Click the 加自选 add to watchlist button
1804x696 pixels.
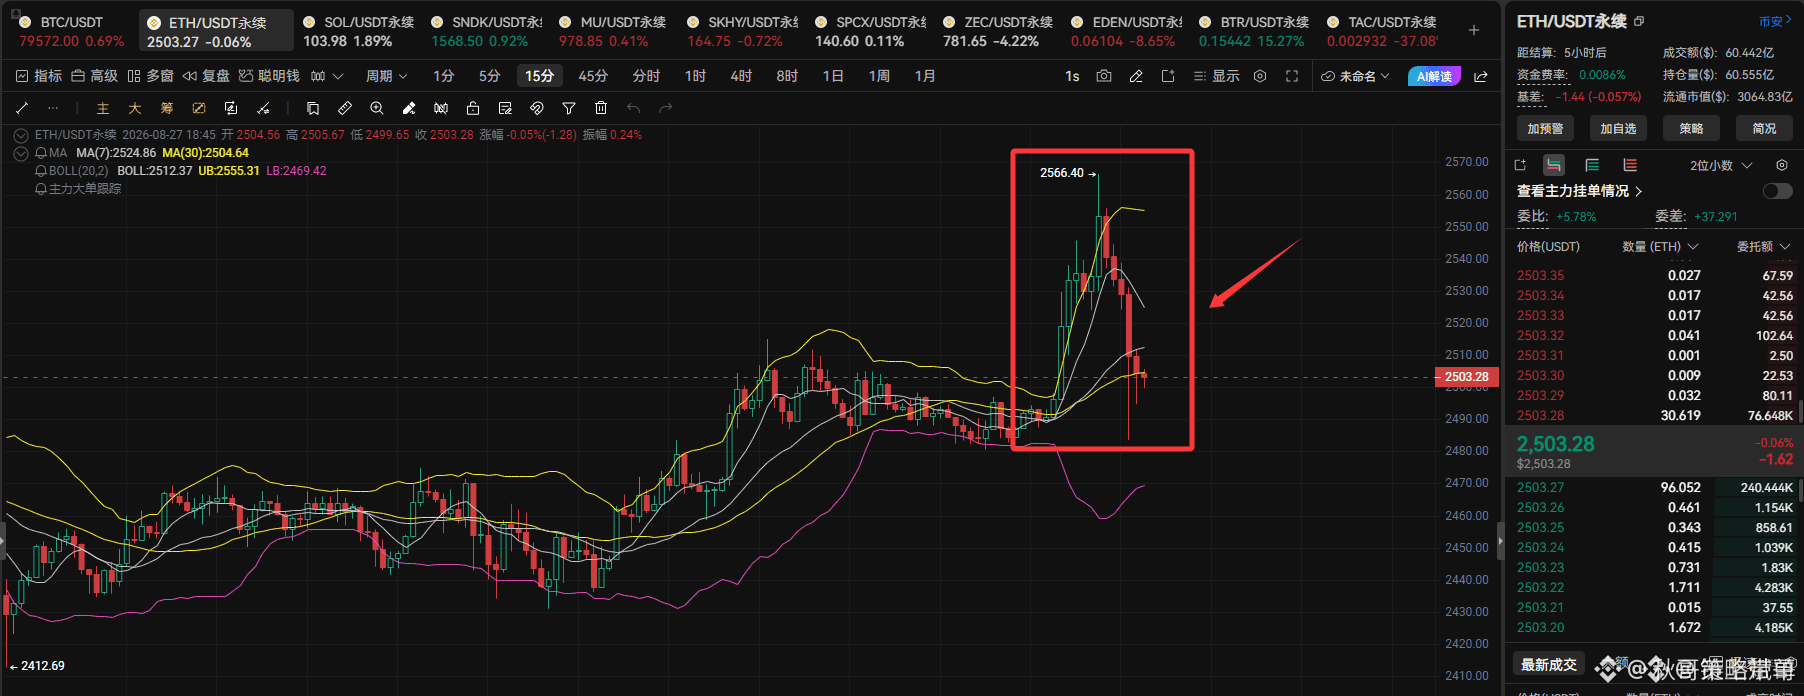[1618, 128]
